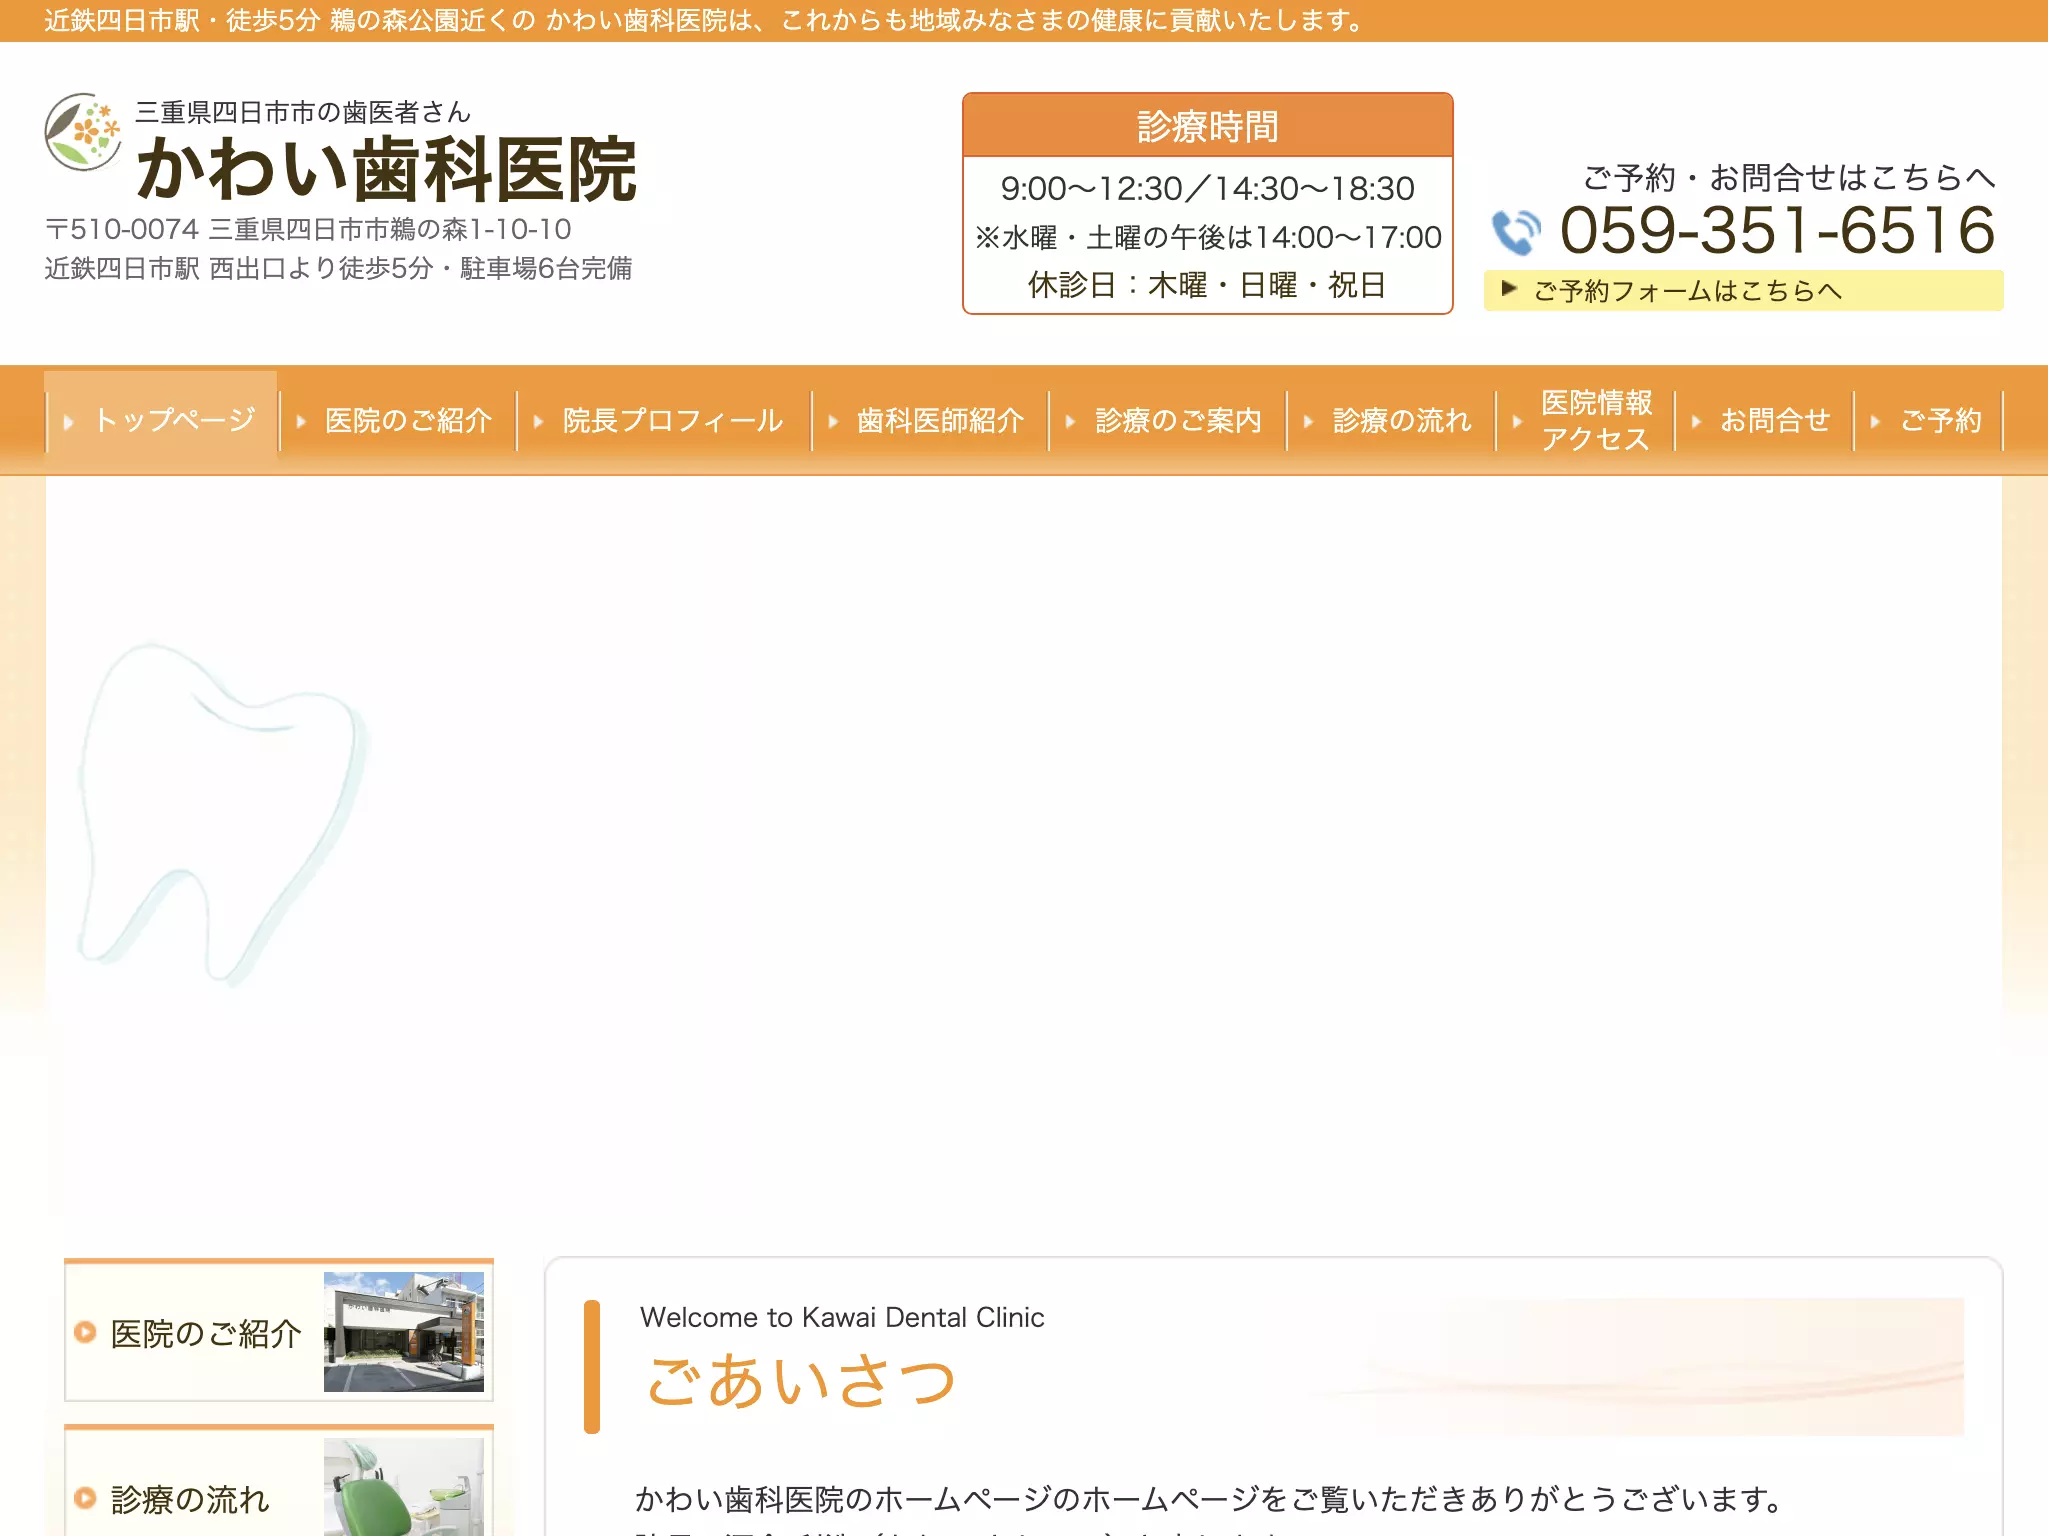Click the orange bullet beside 医院のご紹介 banner

[85, 1332]
